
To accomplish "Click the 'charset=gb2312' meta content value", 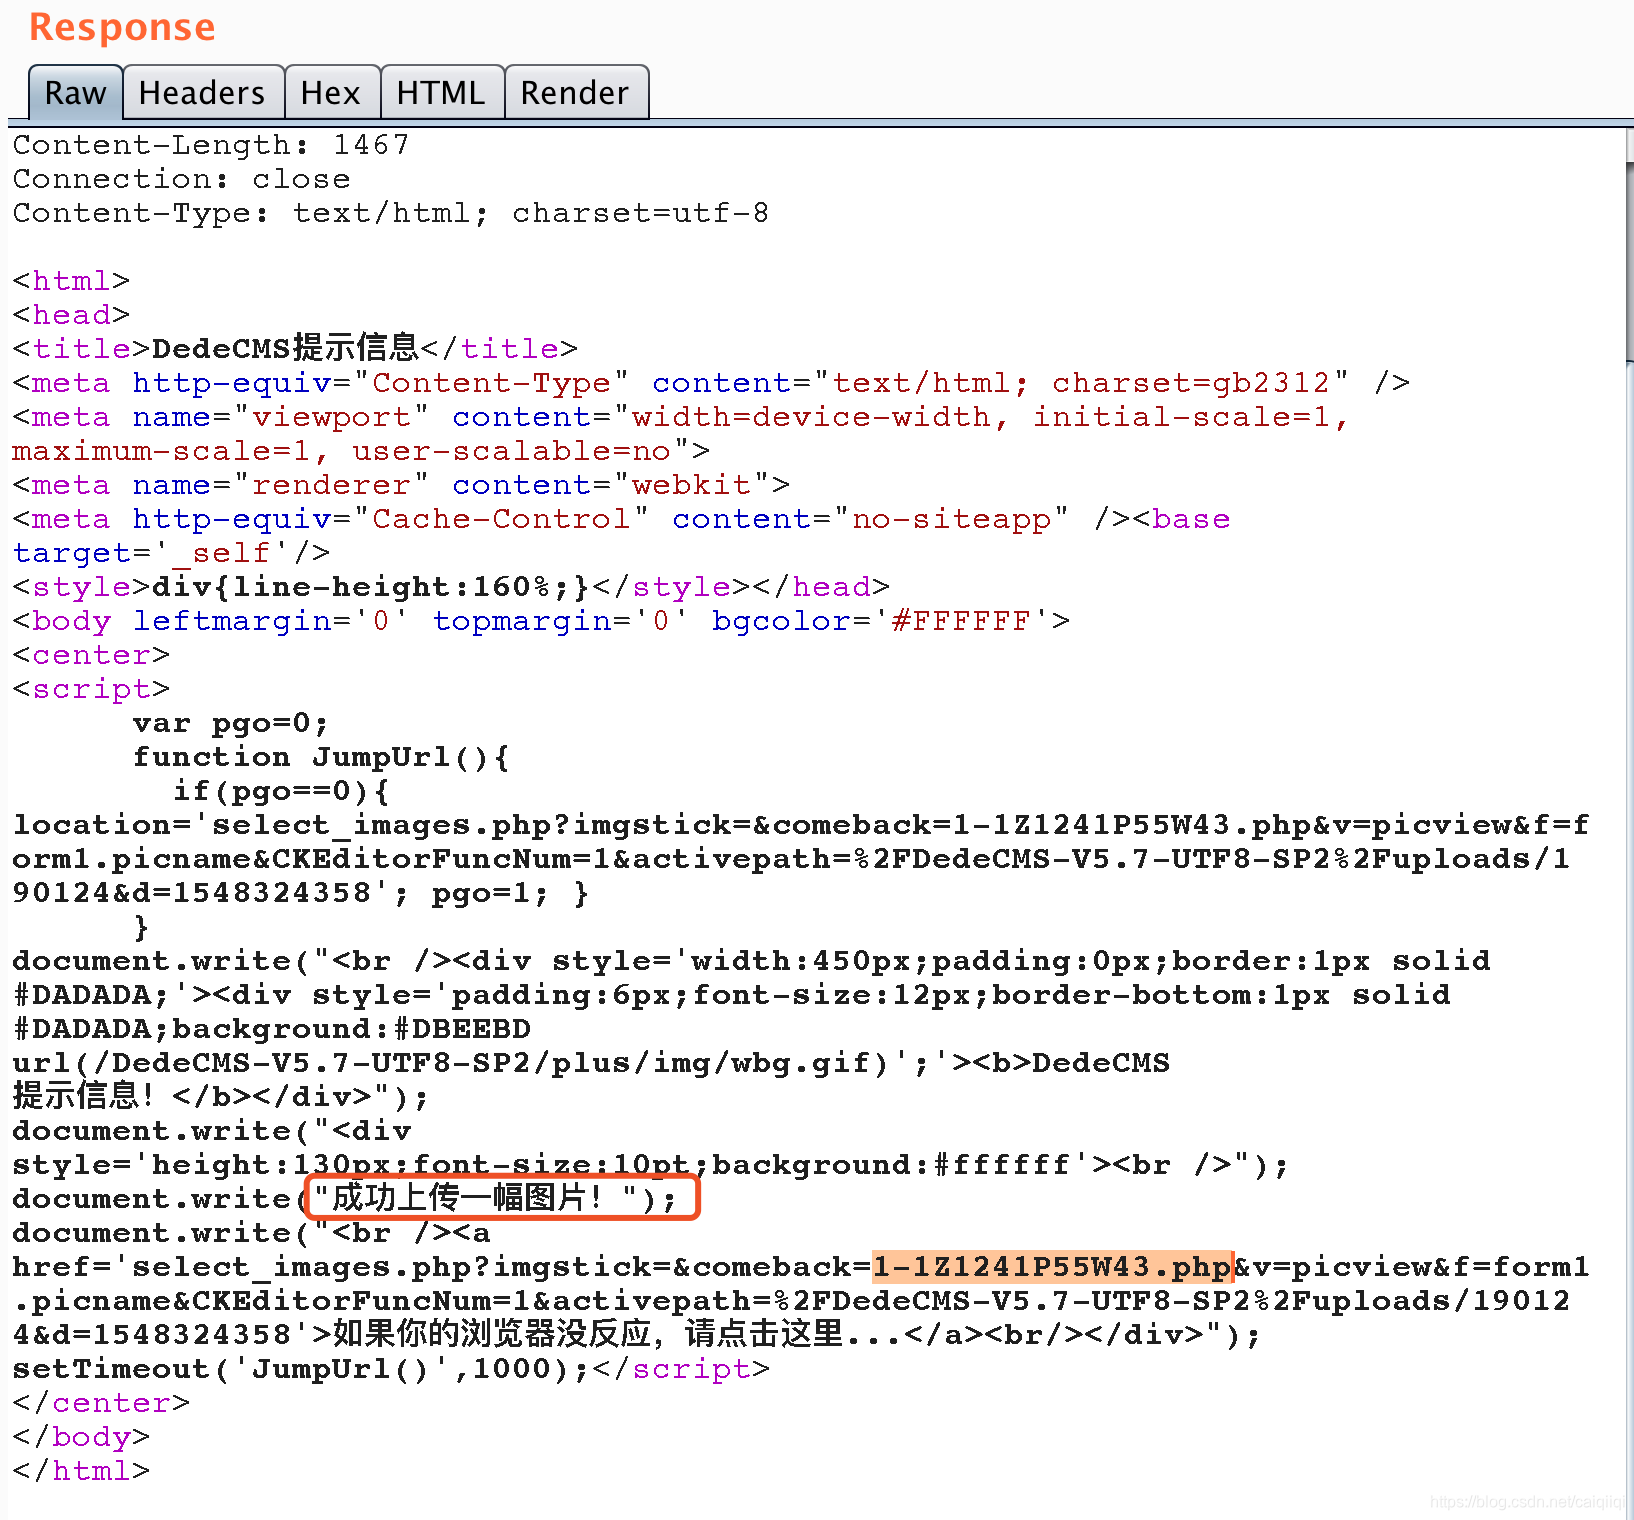I will 1191,383.
